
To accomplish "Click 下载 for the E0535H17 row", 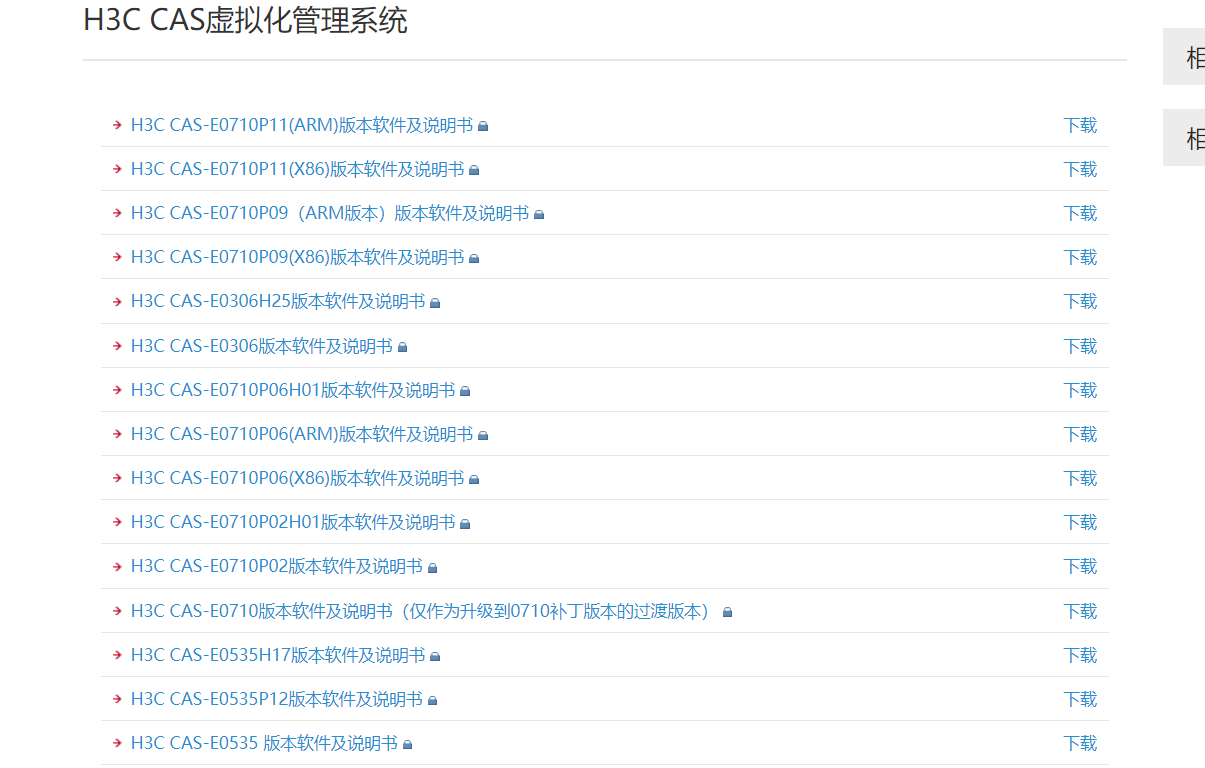I will click(x=1080, y=655).
